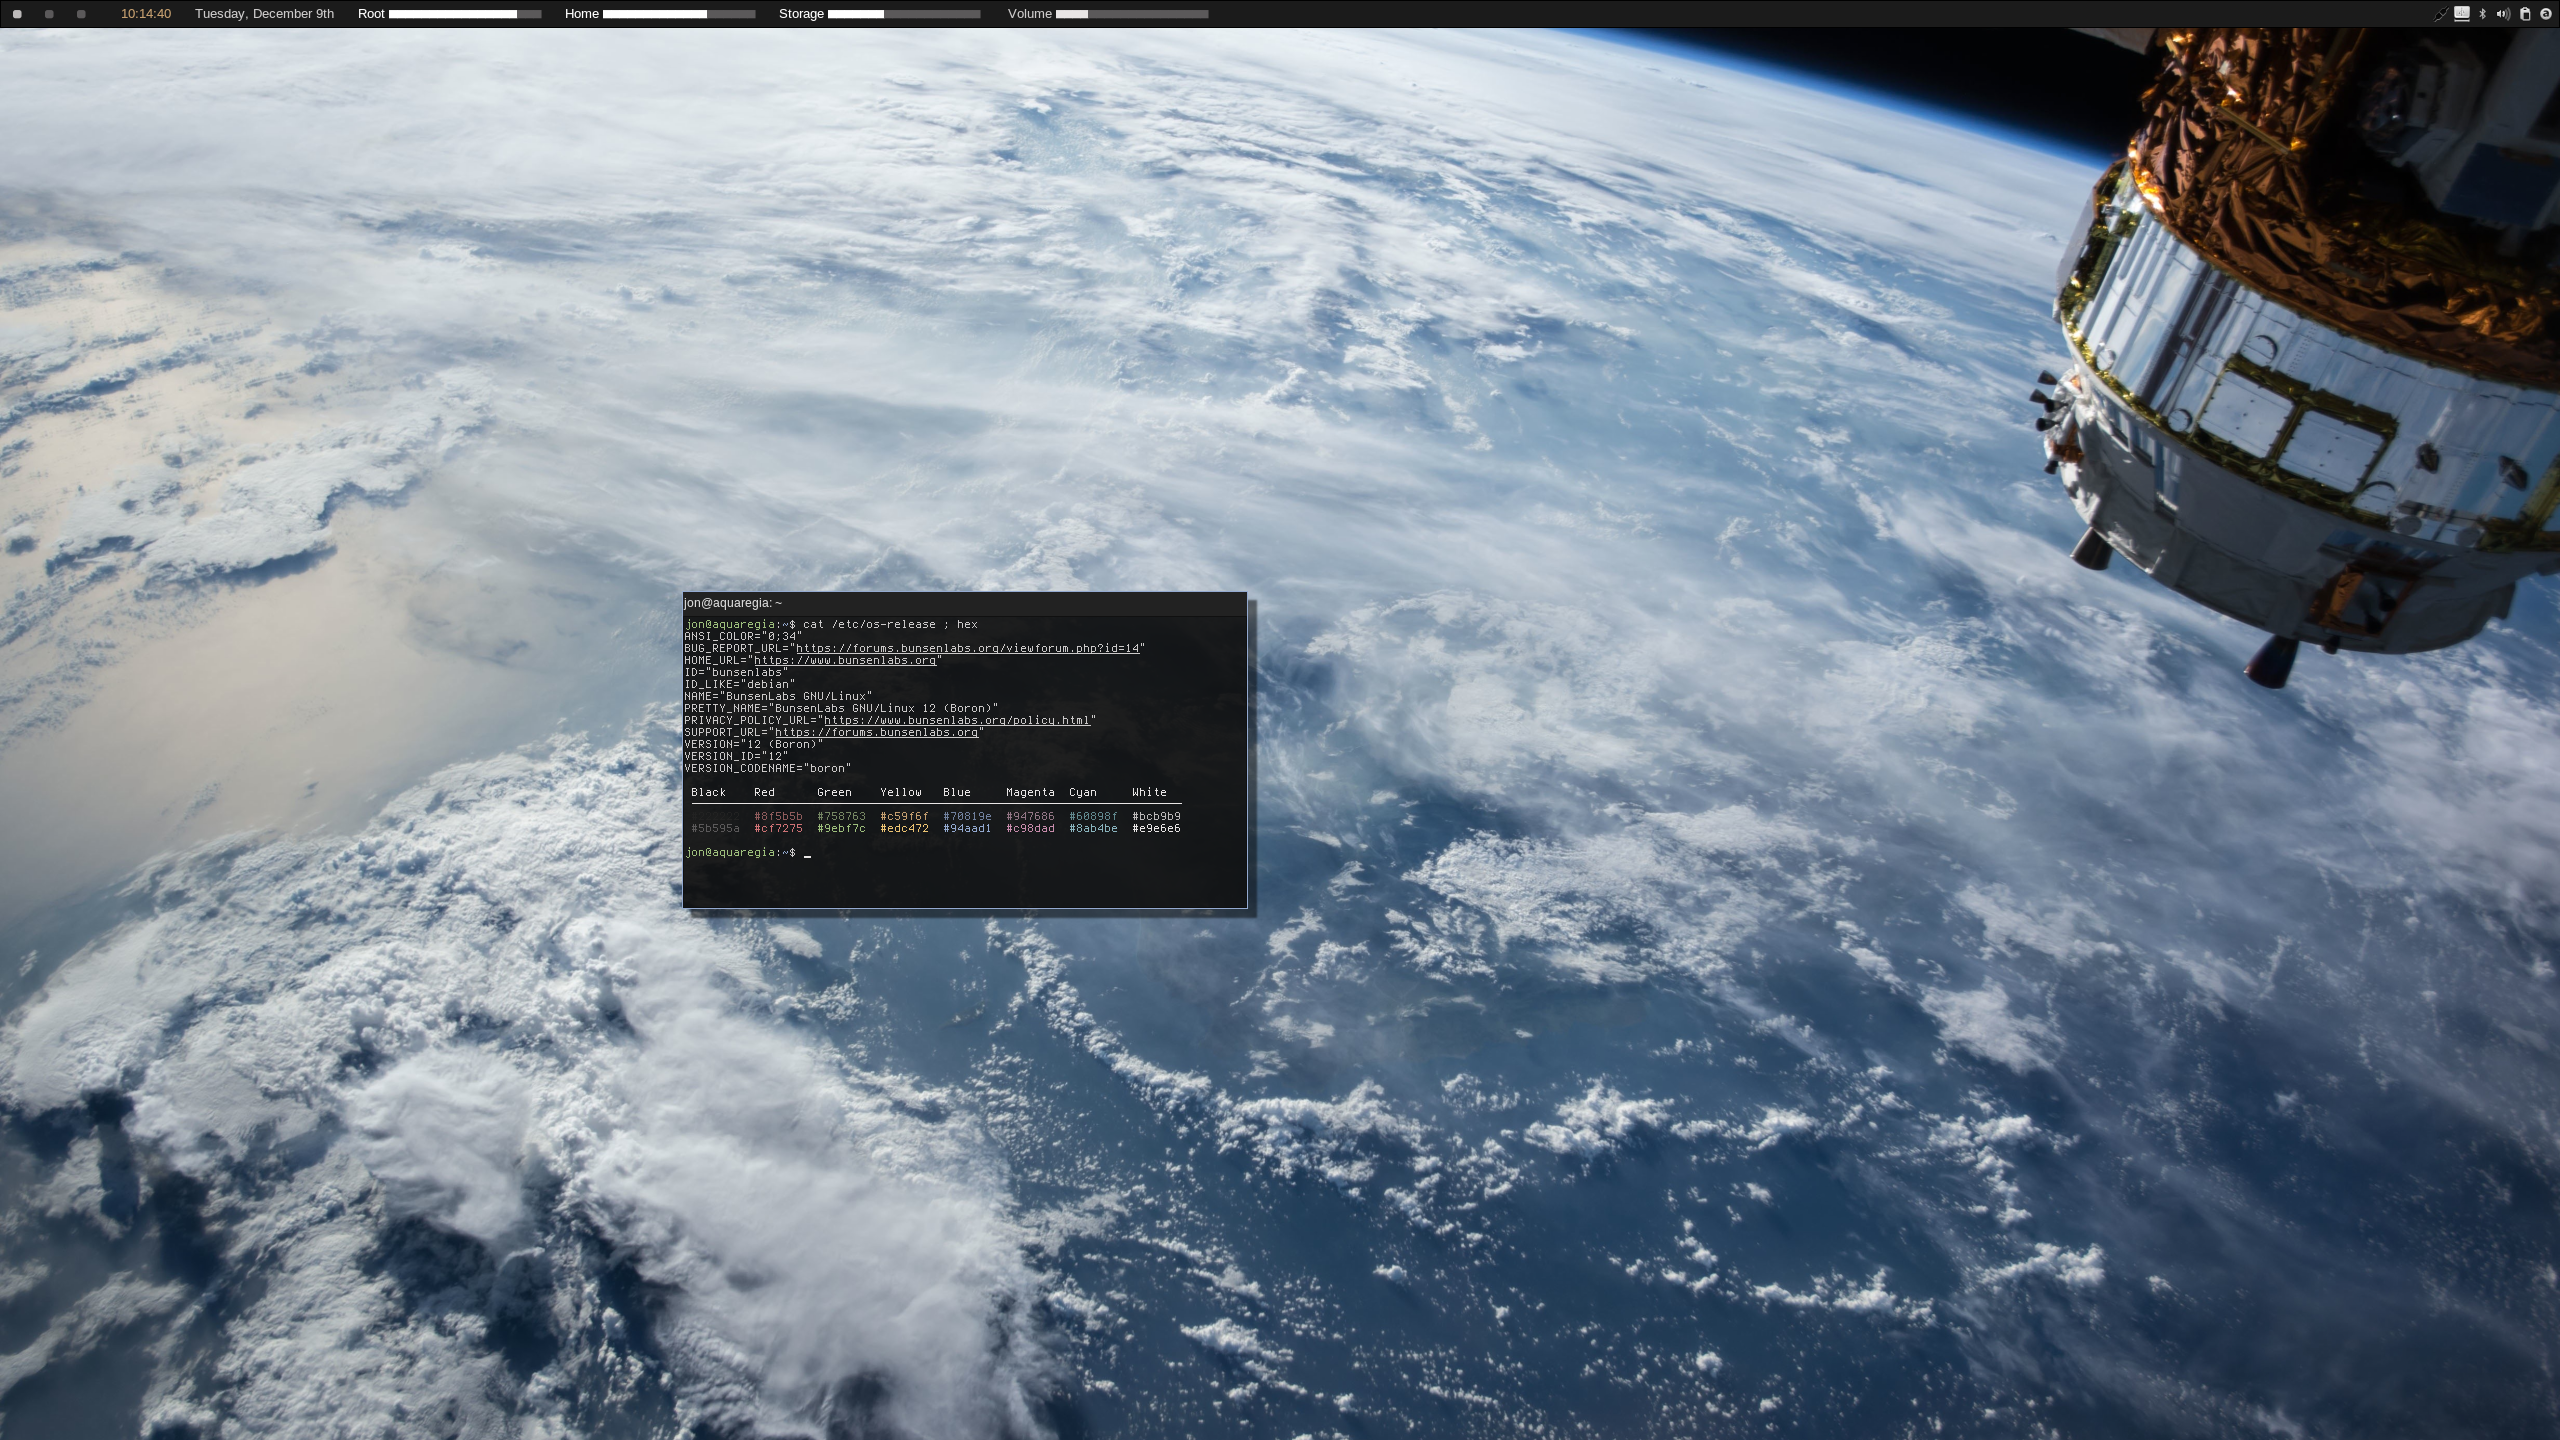Click the Home disk usage bar

[679, 14]
